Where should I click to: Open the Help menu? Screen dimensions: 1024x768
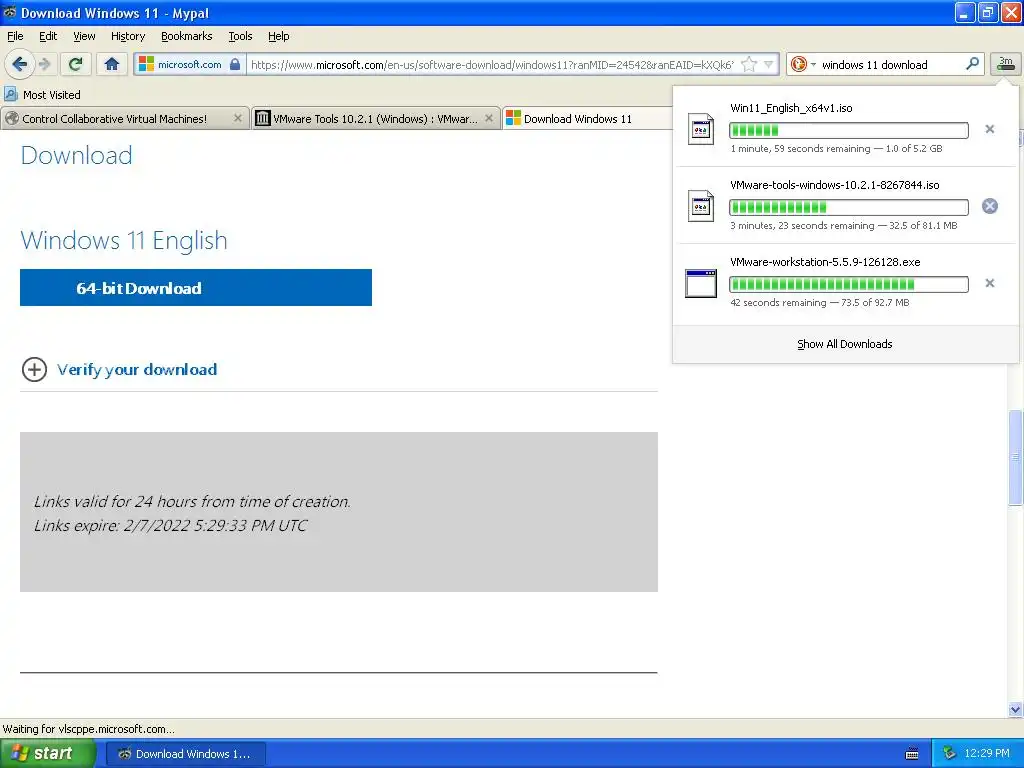point(278,36)
